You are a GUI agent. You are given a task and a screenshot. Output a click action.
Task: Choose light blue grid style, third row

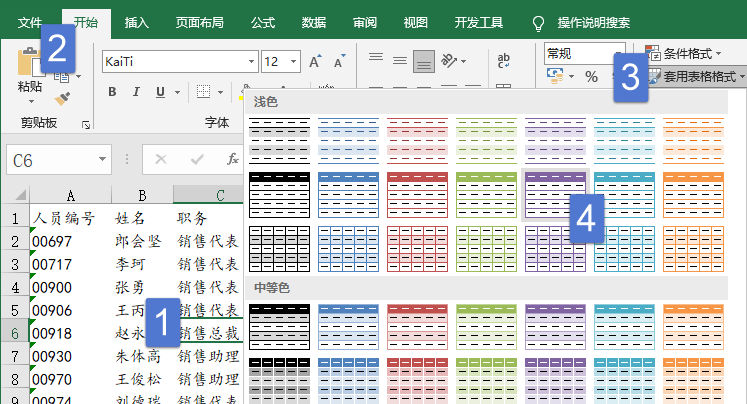[x=348, y=249]
